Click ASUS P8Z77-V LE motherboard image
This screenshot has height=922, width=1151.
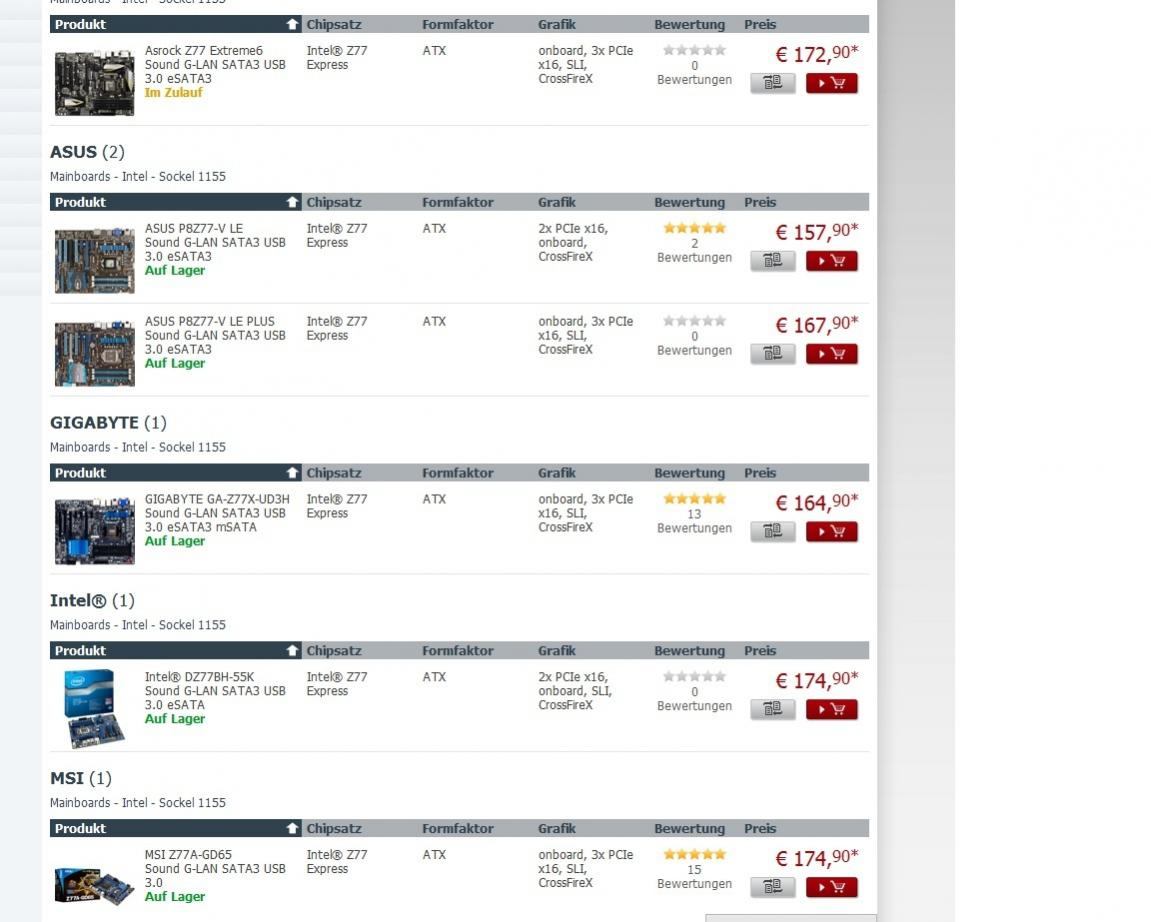(x=94, y=259)
